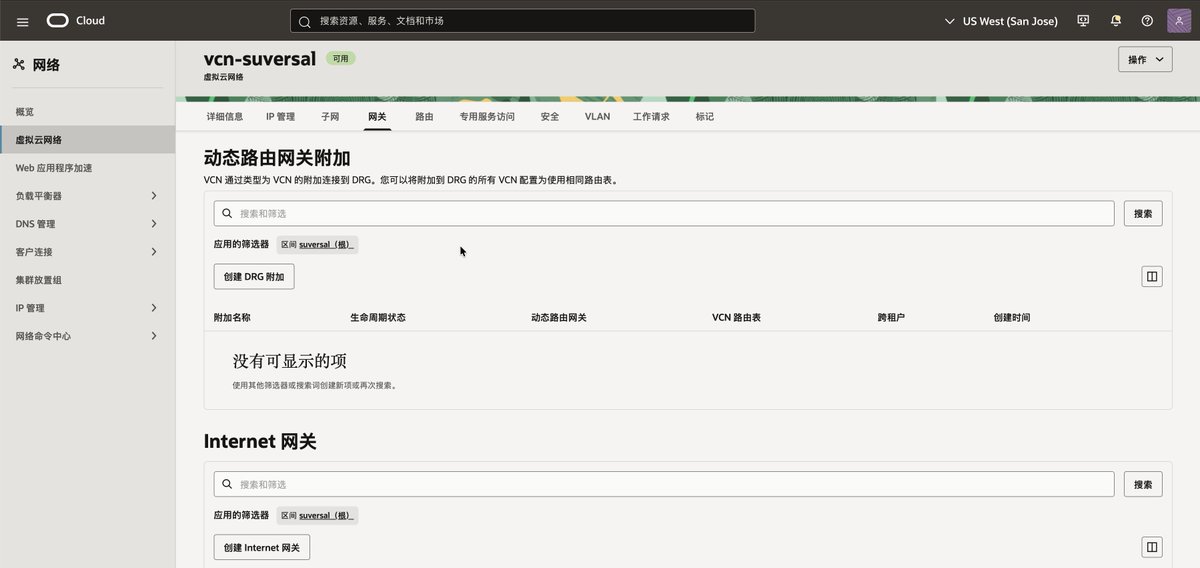Screen dimensions: 1200x568
Task: Switch to the 路由 tab
Action: pos(424,117)
